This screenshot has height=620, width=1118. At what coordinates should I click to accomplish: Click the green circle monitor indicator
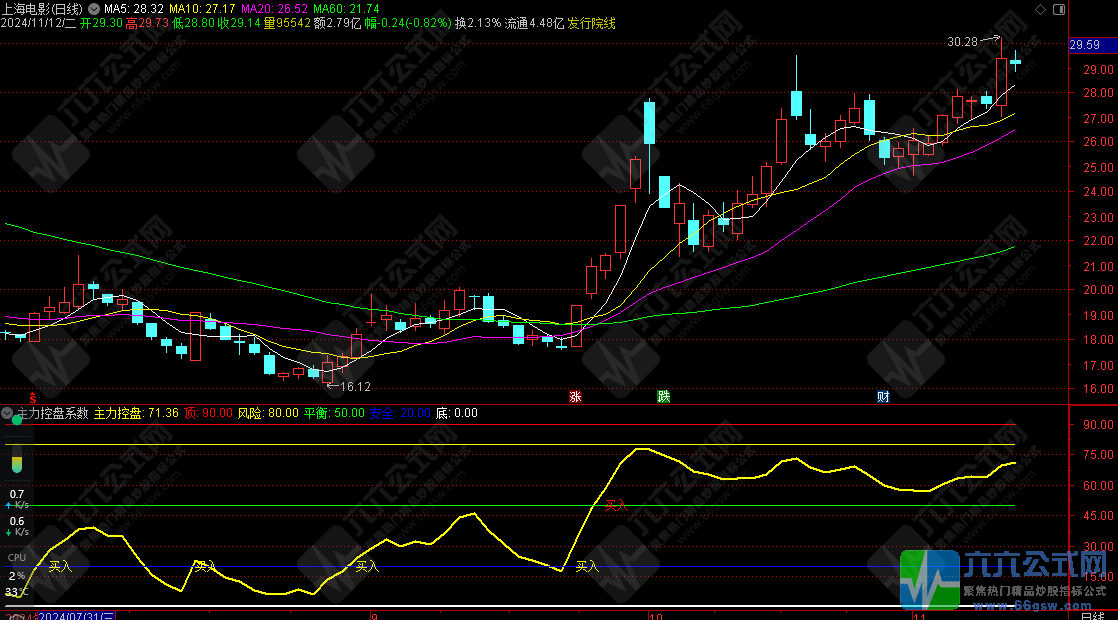point(16,421)
